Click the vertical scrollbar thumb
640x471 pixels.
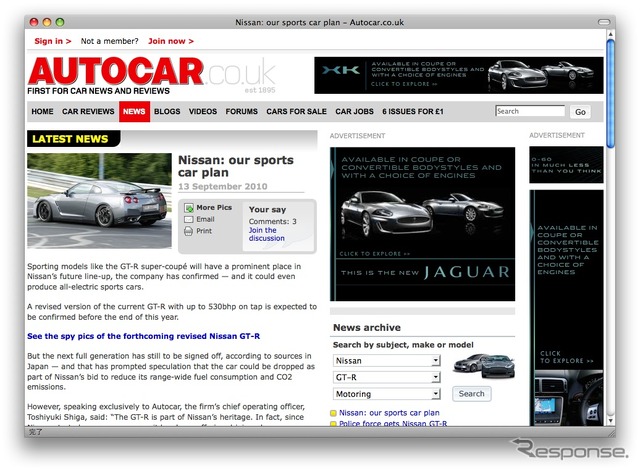pos(611,94)
